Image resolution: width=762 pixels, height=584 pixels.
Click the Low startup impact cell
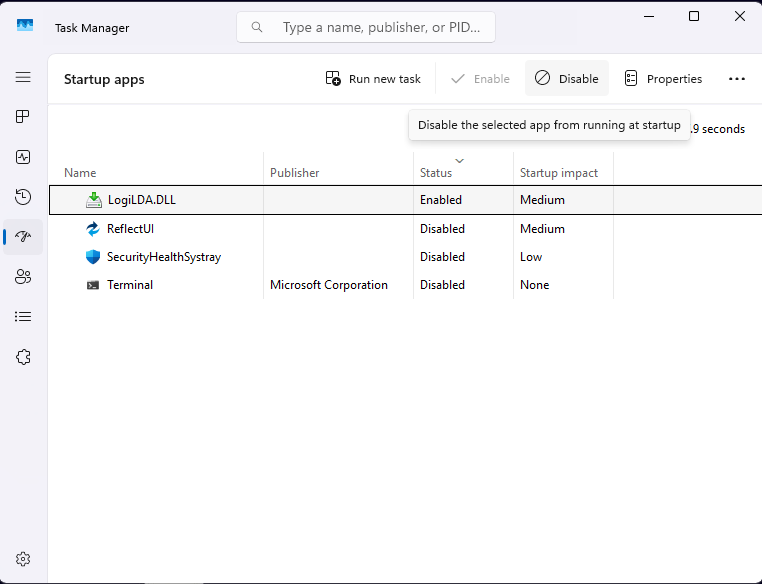click(x=531, y=257)
